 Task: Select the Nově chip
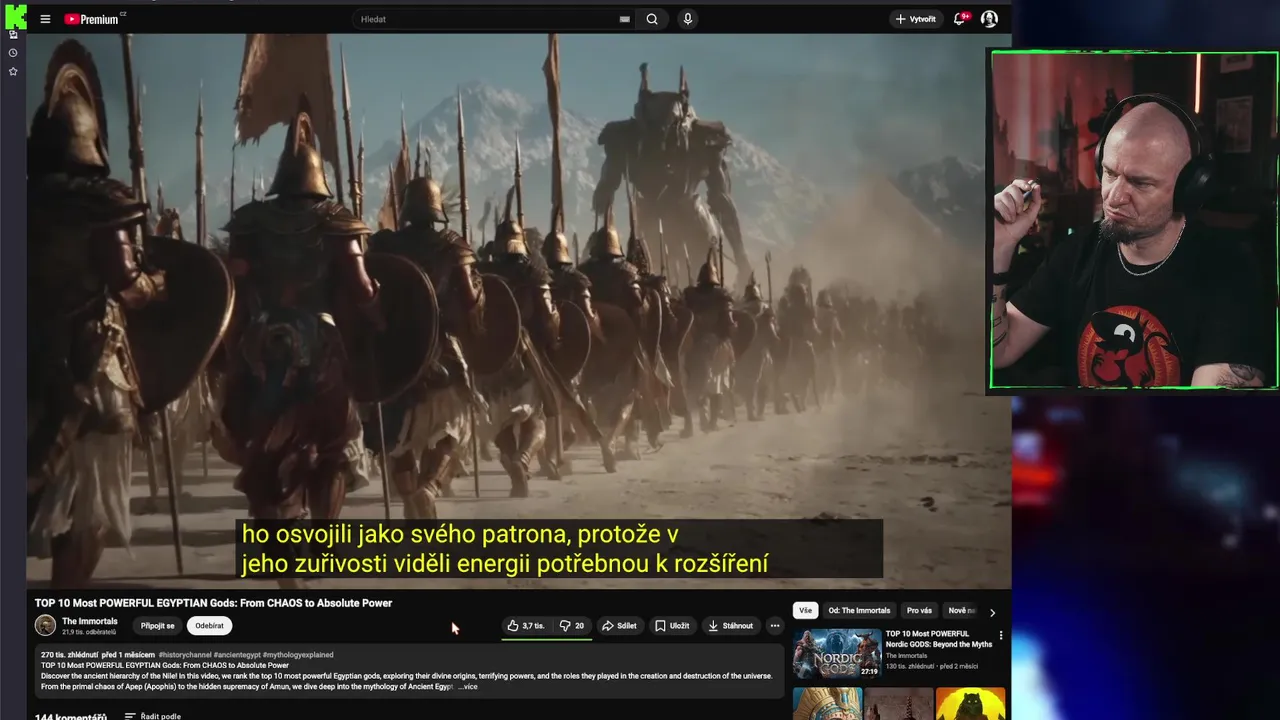point(961,610)
